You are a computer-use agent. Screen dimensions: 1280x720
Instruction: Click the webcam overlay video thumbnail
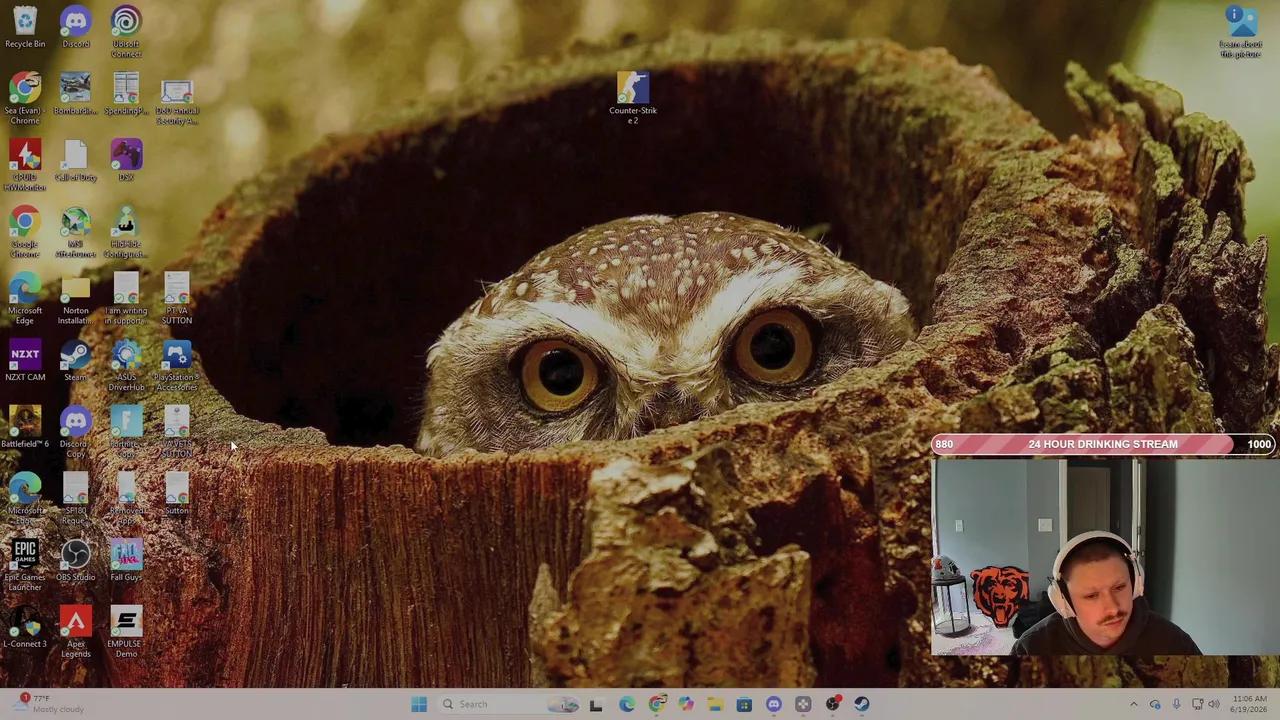pyautogui.click(x=1105, y=557)
